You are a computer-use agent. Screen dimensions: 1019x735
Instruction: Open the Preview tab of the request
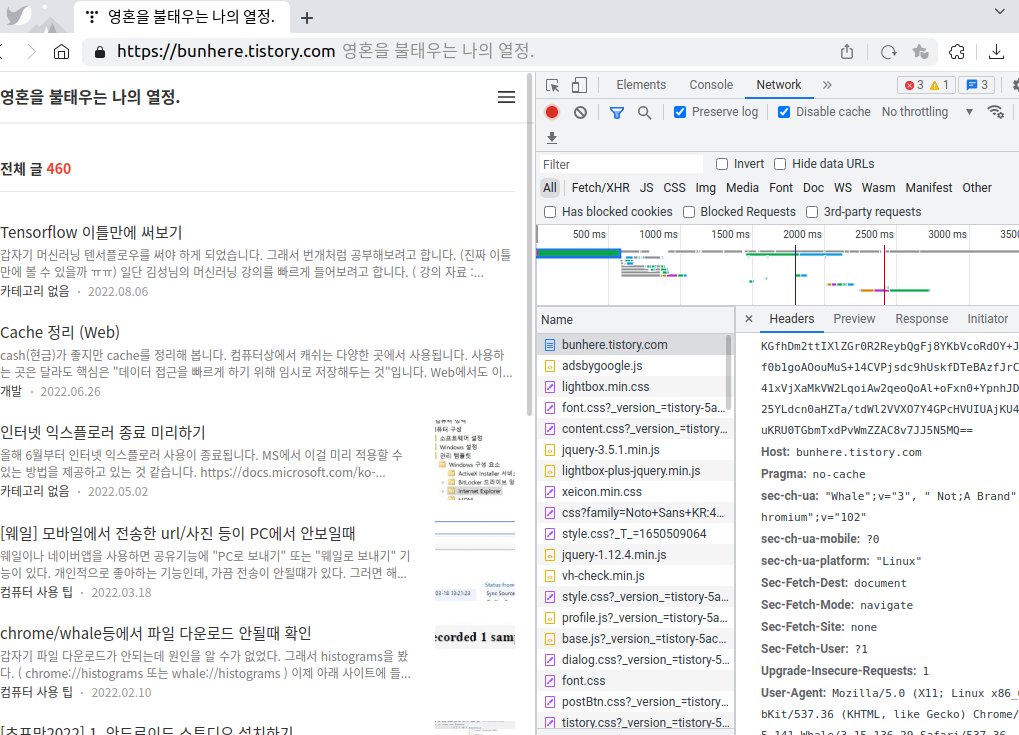pyautogui.click(x=854, y=319)
